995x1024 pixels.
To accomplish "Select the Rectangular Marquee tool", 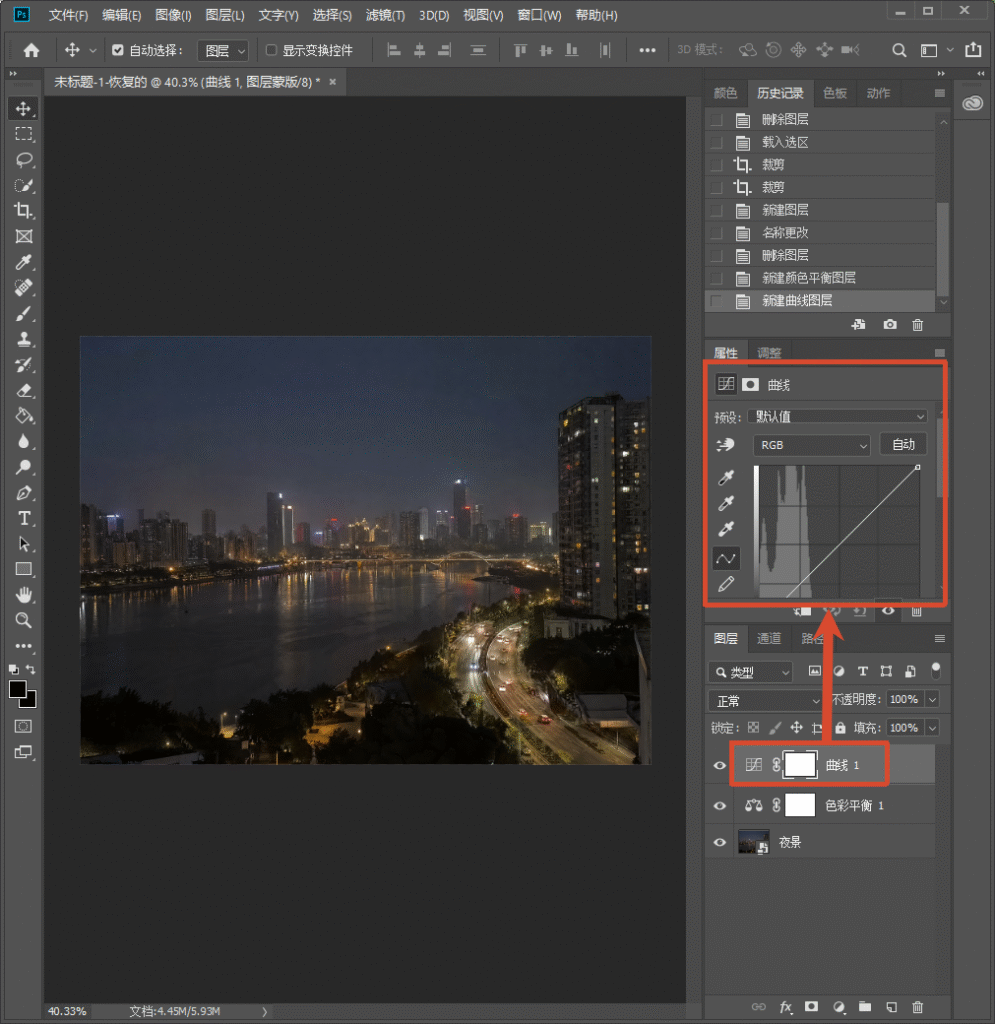I will tap(24, 134).
